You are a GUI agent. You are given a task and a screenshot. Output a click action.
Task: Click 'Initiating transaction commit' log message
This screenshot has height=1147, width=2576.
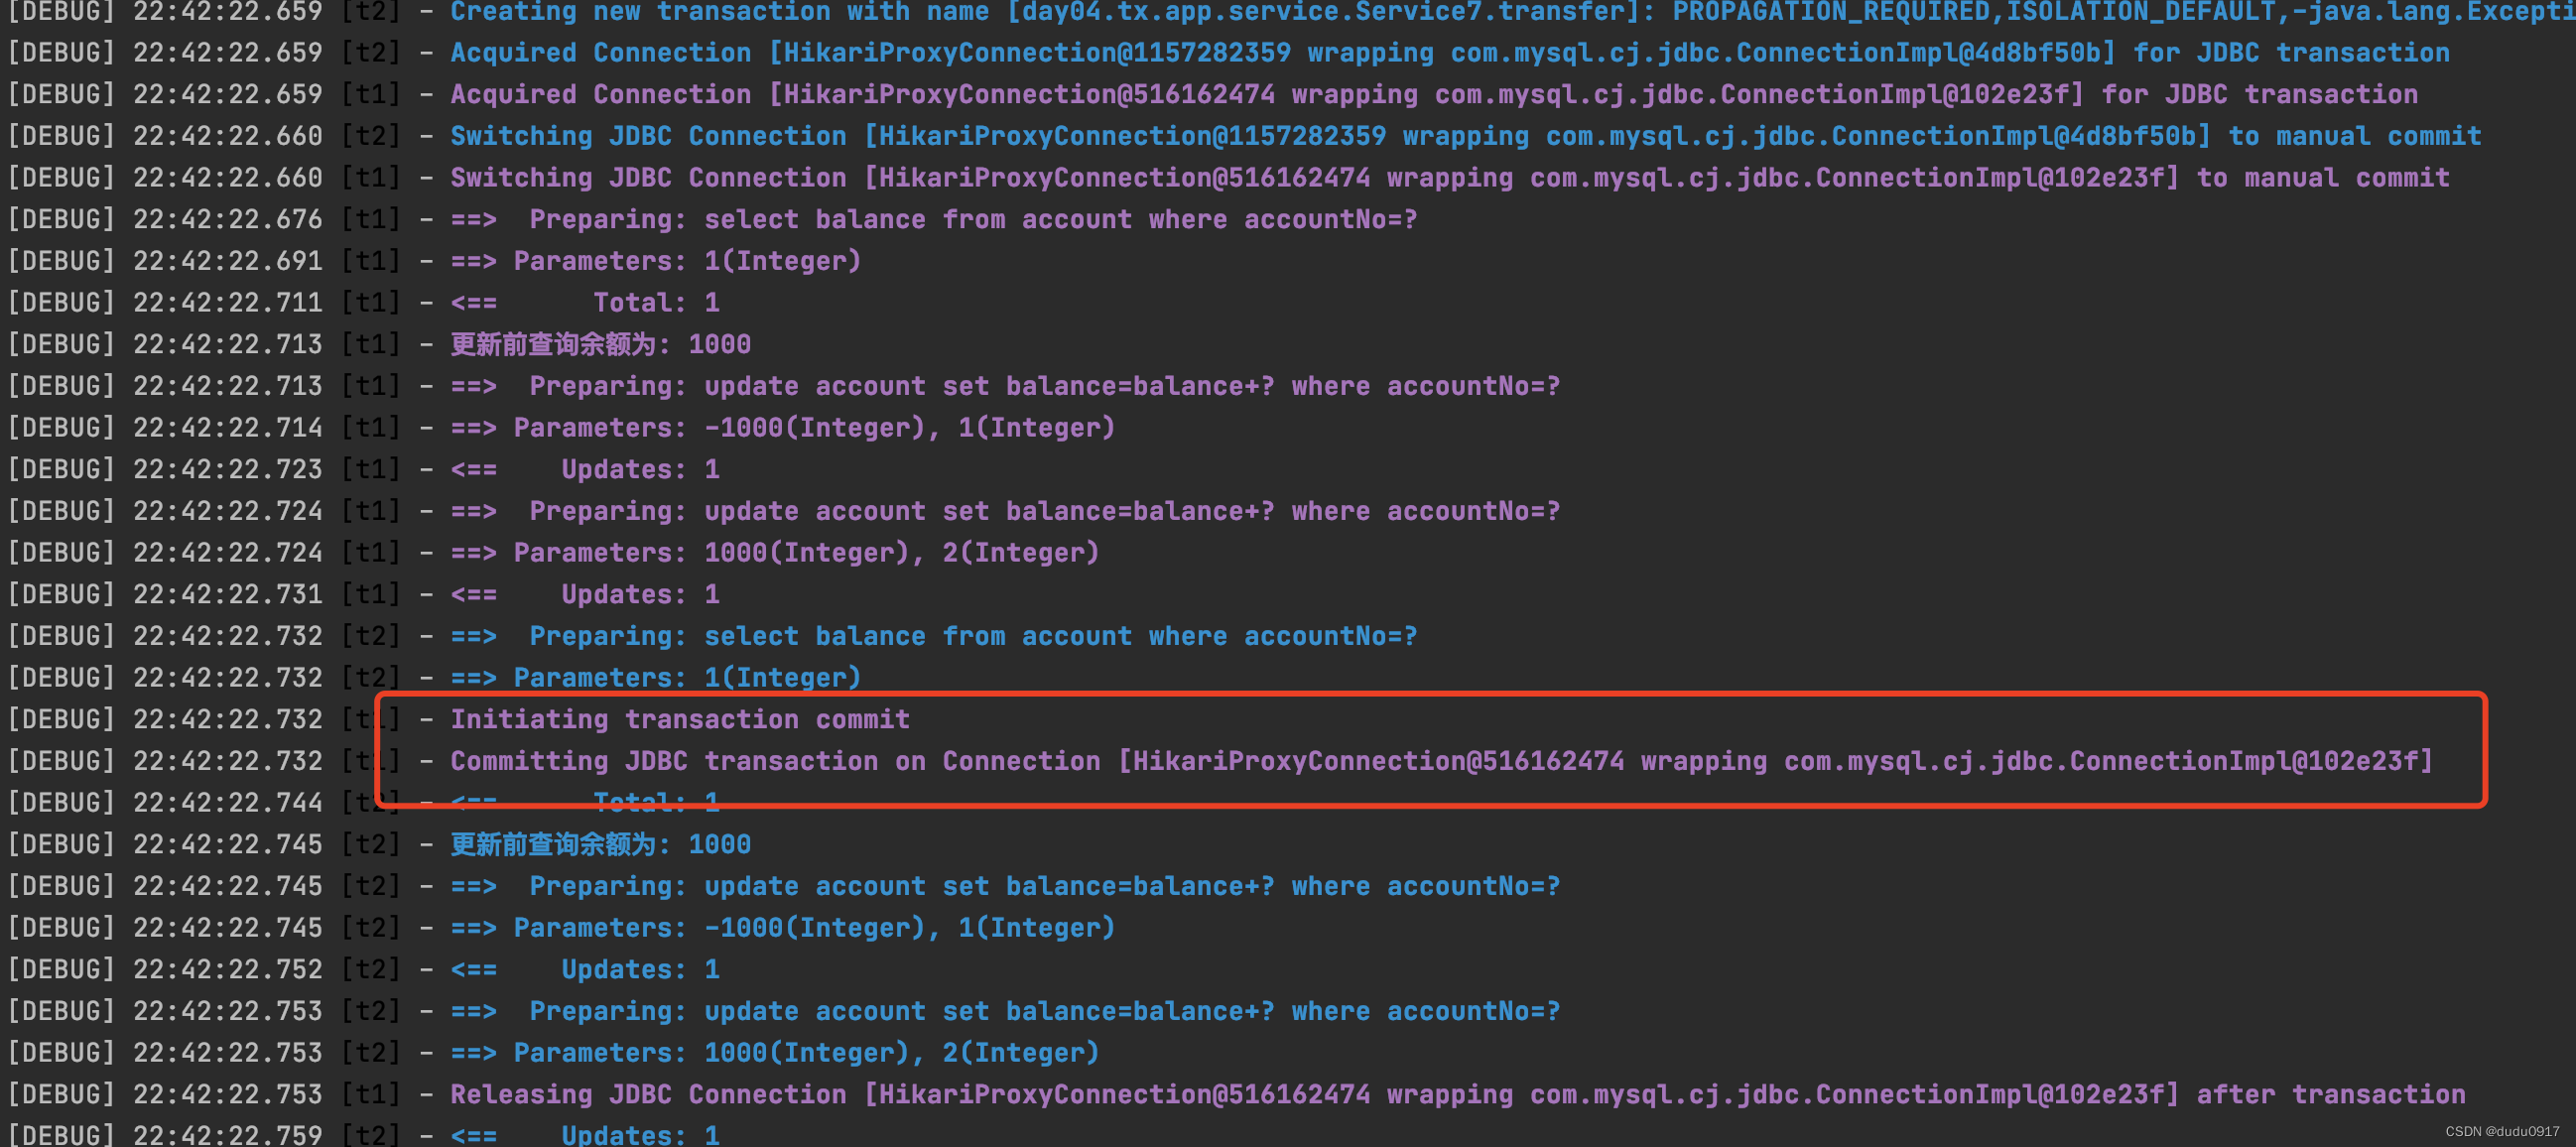(x=680, y=720)
